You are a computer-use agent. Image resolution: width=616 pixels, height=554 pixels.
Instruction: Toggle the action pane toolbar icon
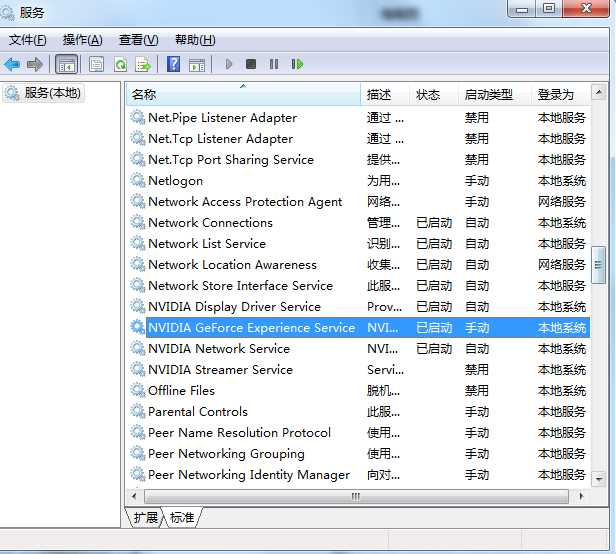pos(197,65)
